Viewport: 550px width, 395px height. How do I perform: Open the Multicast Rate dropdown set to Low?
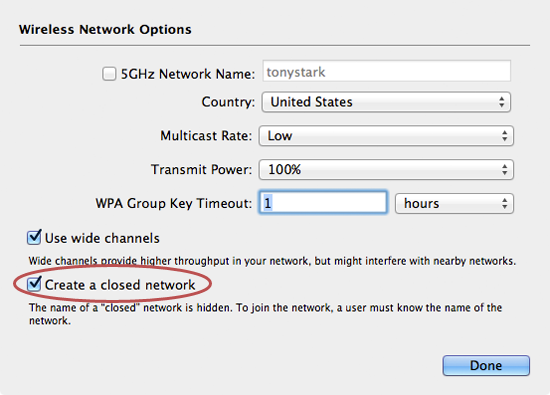[386, 136]
